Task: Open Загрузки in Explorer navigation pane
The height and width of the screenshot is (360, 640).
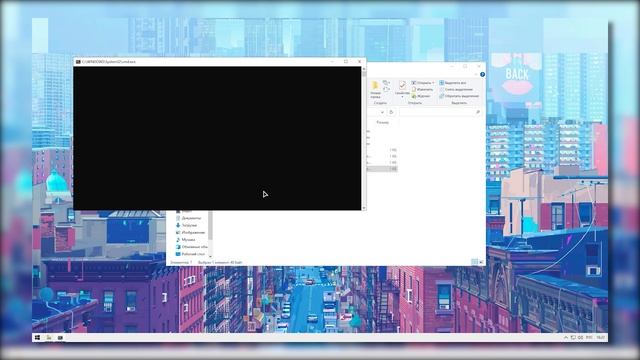Action: click(x=187, y=225)
